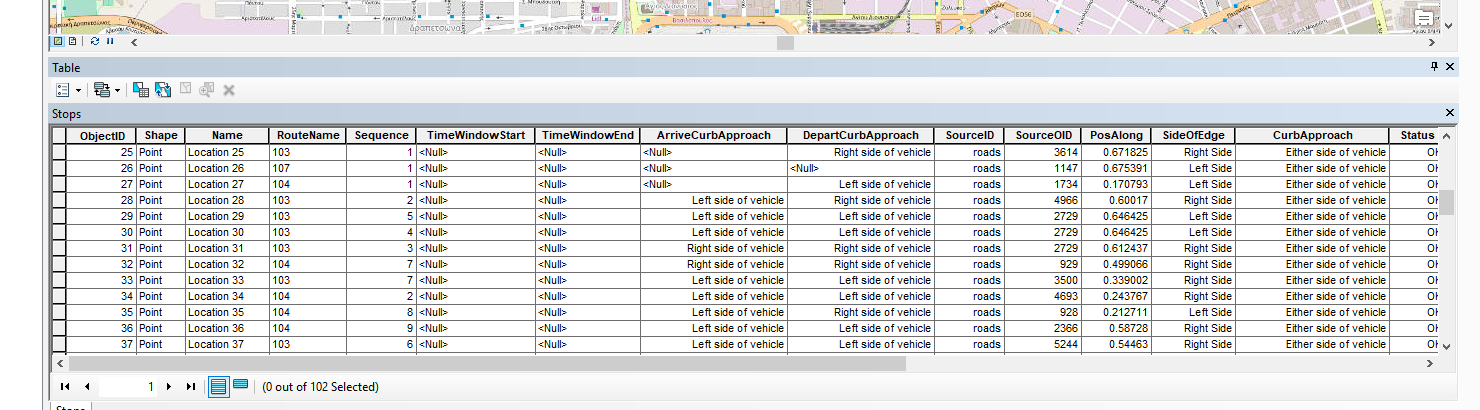Click Name cell 'Location 28'

(227, 200)
